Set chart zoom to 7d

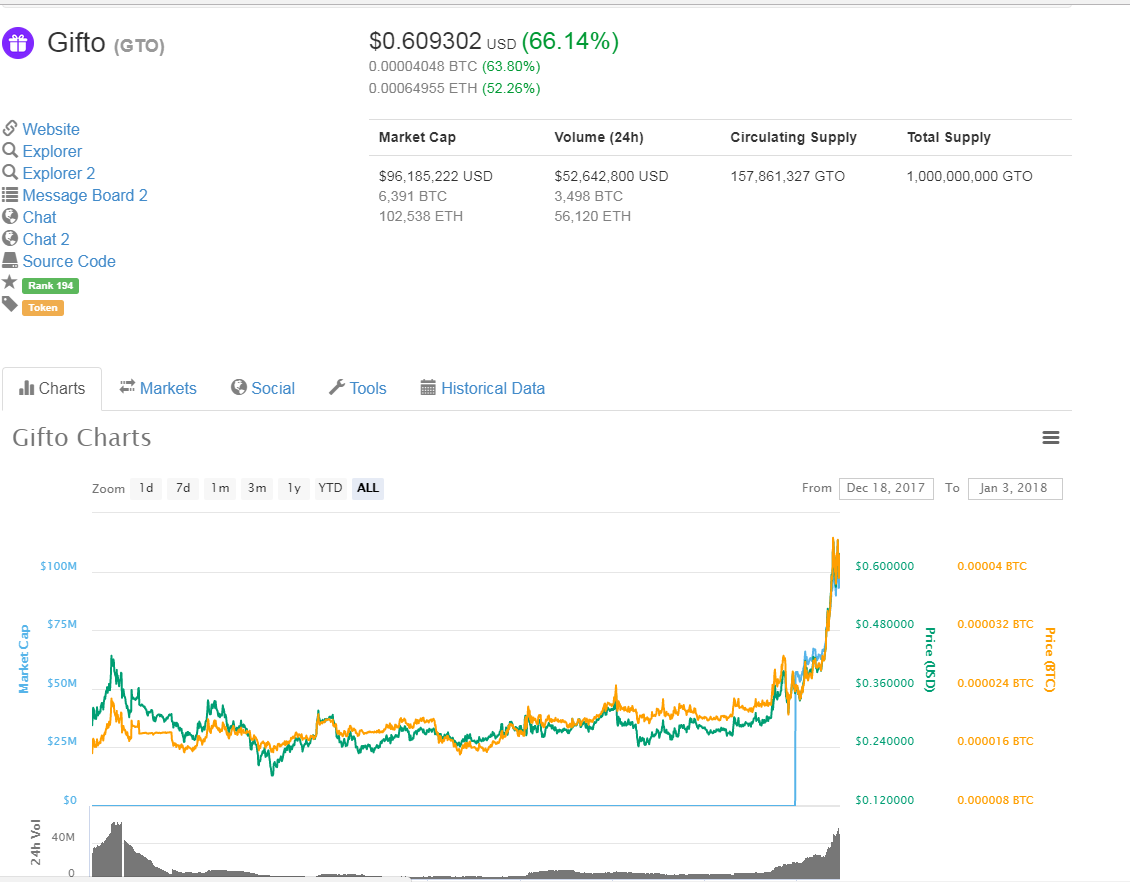pos(183,488)
